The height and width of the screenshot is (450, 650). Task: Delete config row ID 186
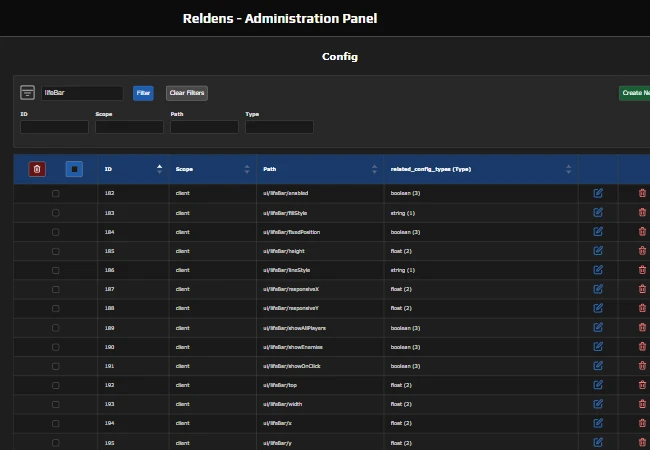642,270
